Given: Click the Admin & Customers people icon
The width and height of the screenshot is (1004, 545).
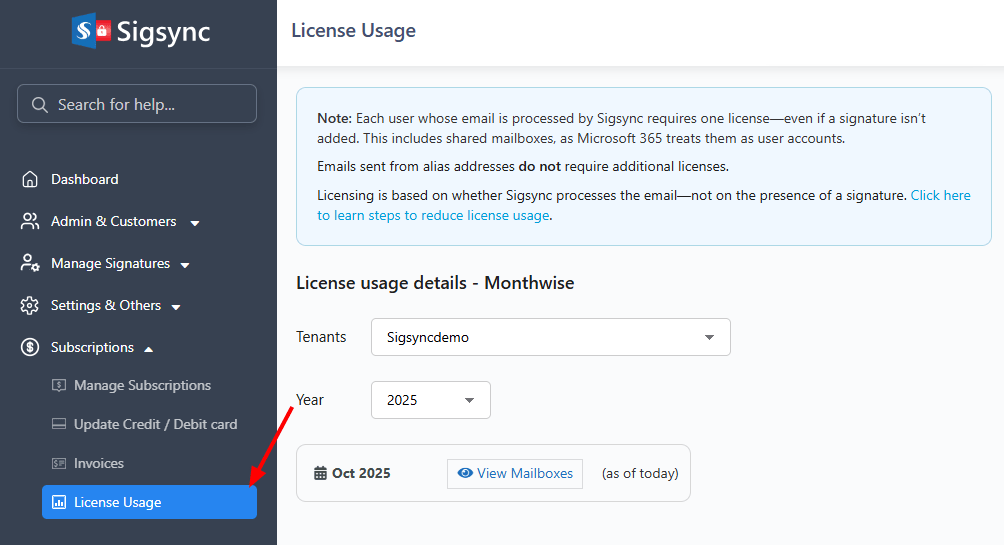Looking at the screenshot, I should pyautogui.click(x=30, y=222).
